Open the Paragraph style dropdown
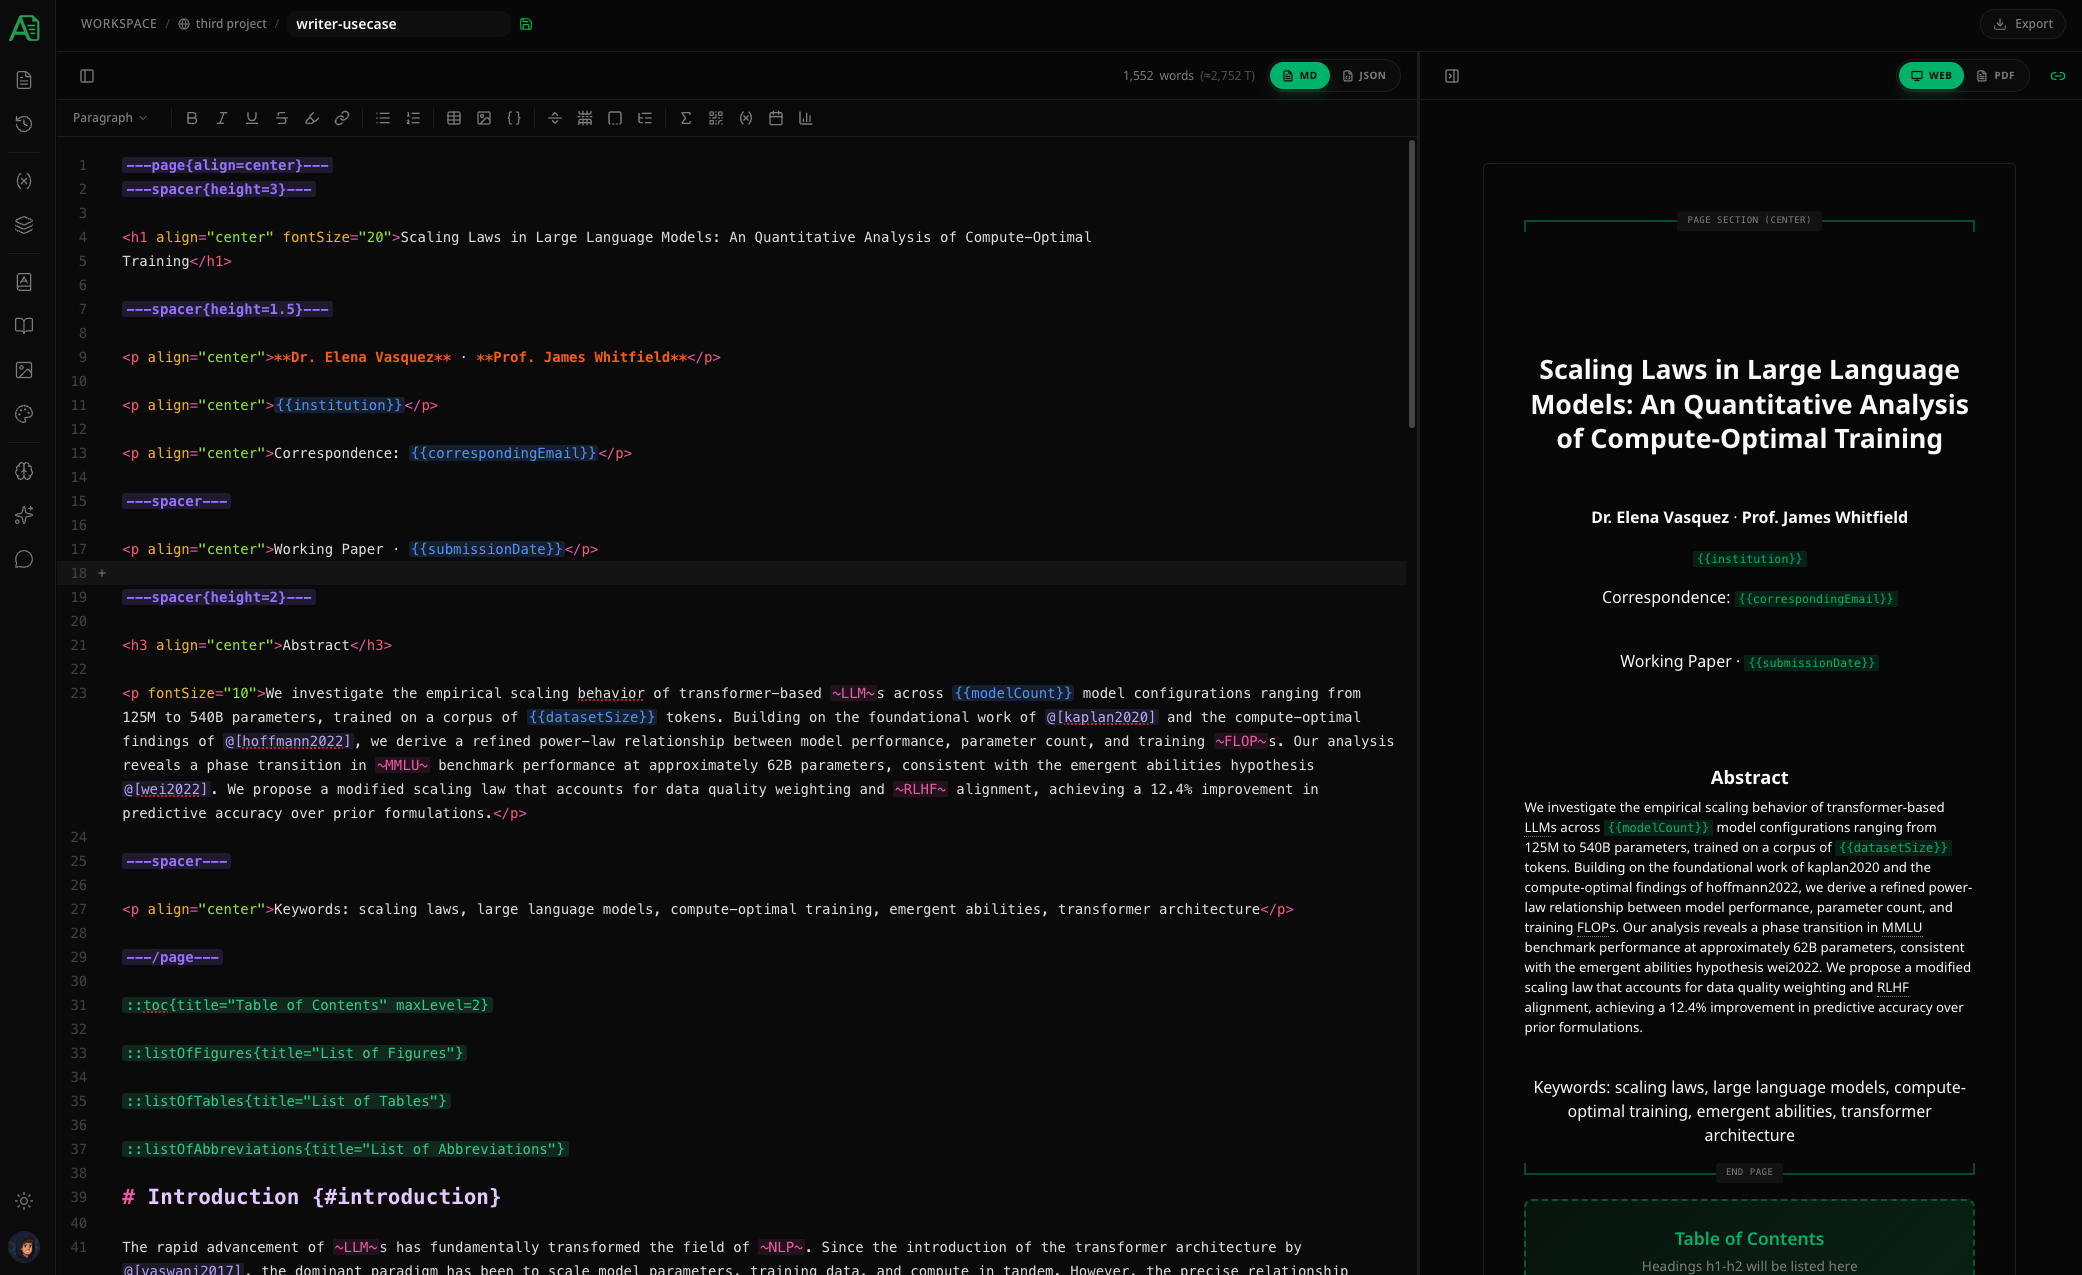This screenshot has width=2082, height=1275. pos(110,117)
